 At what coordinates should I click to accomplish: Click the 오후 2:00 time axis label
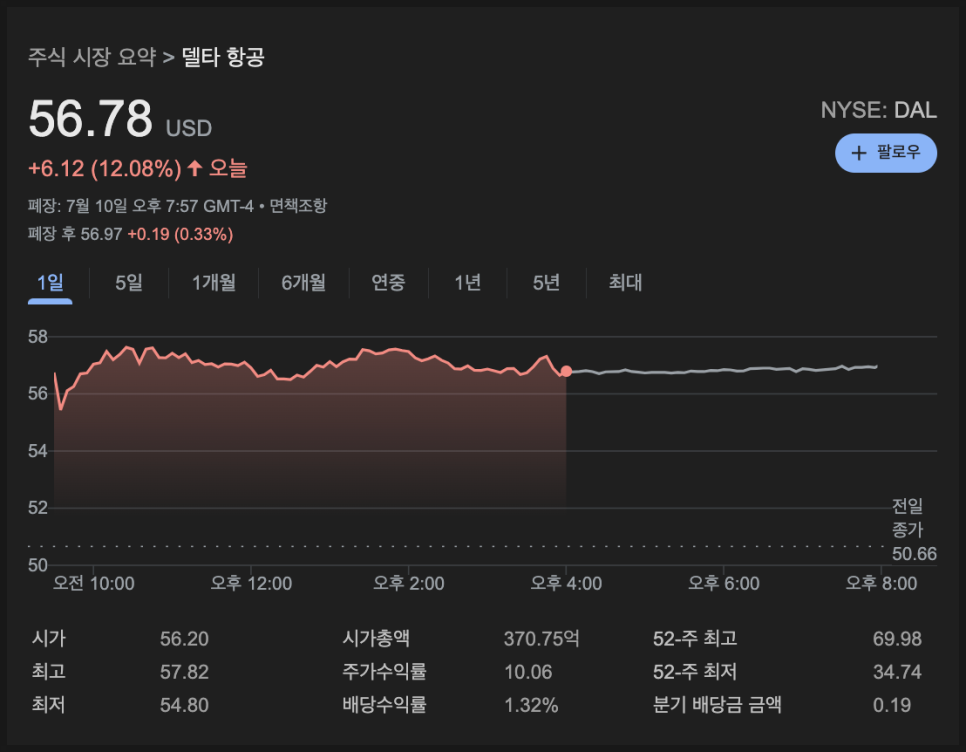[x=408, y=583]
